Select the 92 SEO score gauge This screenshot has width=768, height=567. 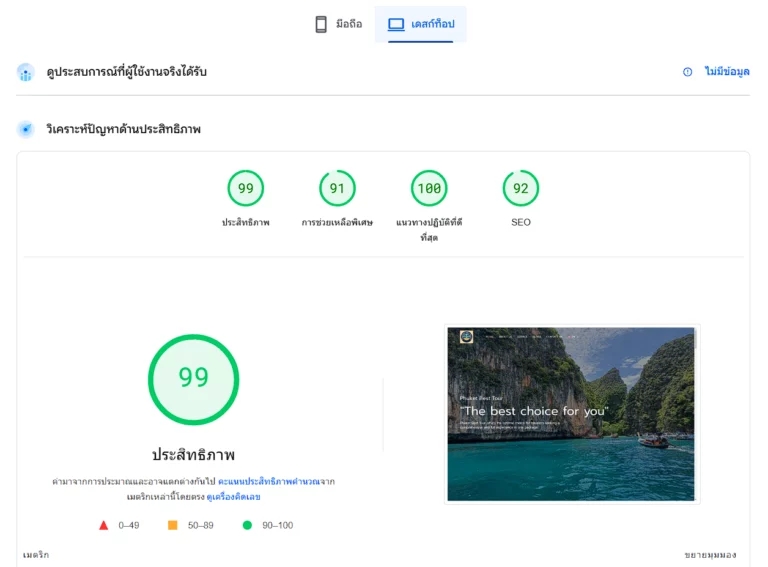[521, 189]
